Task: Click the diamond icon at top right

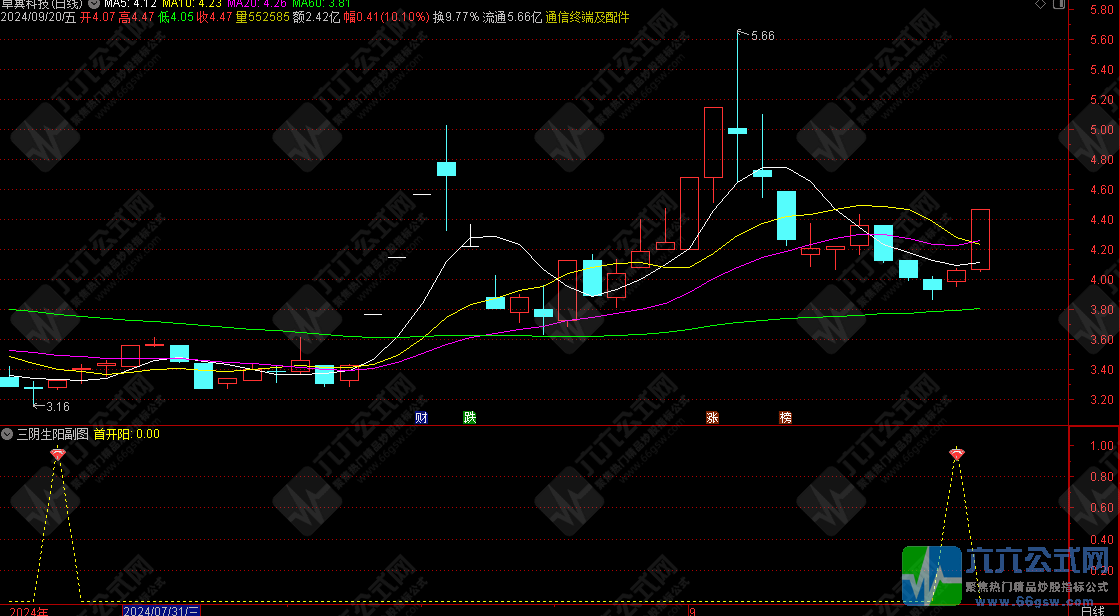Action: point(1041,5)
